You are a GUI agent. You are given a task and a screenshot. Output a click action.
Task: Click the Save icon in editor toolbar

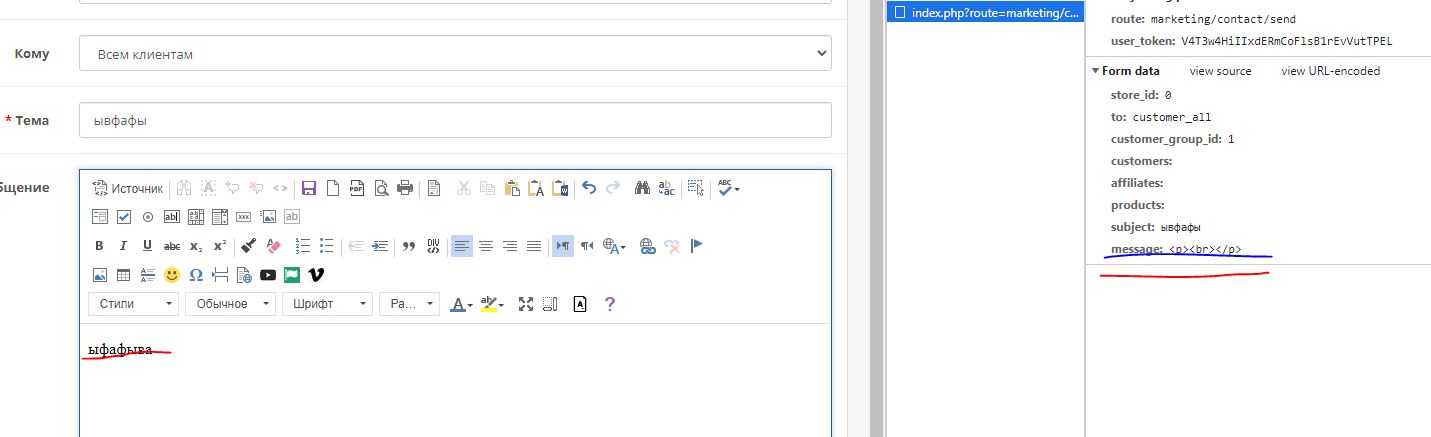[x=308, y=188]
